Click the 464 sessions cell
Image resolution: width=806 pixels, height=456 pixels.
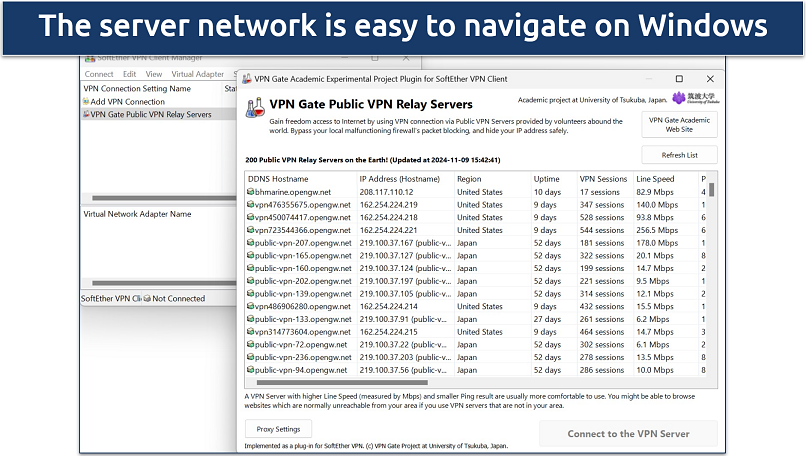pos(601,332)
